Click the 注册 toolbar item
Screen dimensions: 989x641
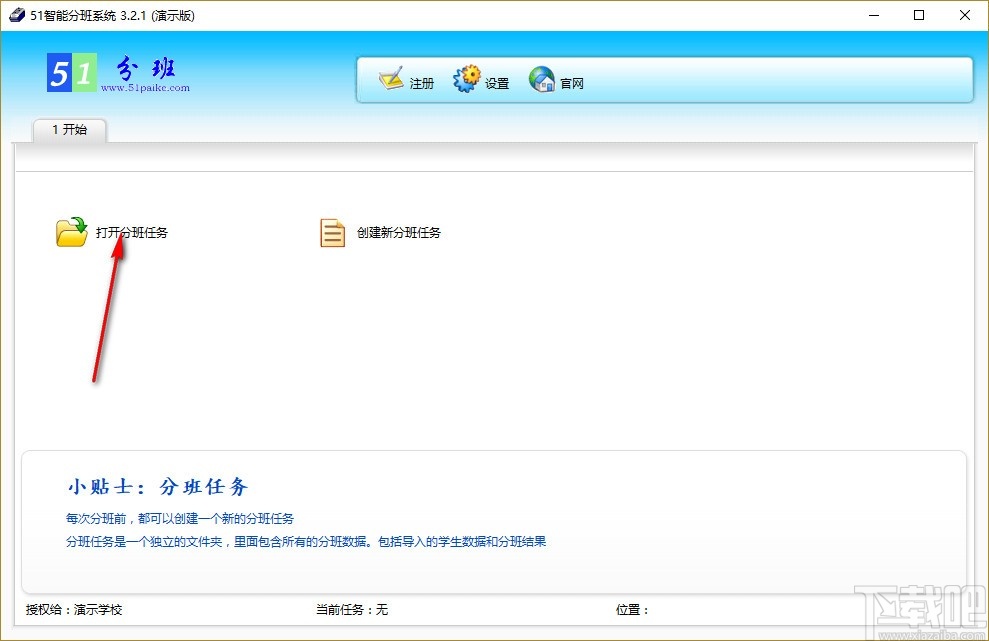pyautogui.click(x=420, y=84)
